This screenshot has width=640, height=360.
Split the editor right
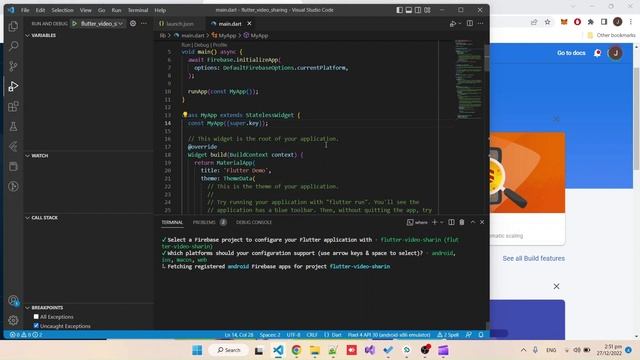click(470, 24)
